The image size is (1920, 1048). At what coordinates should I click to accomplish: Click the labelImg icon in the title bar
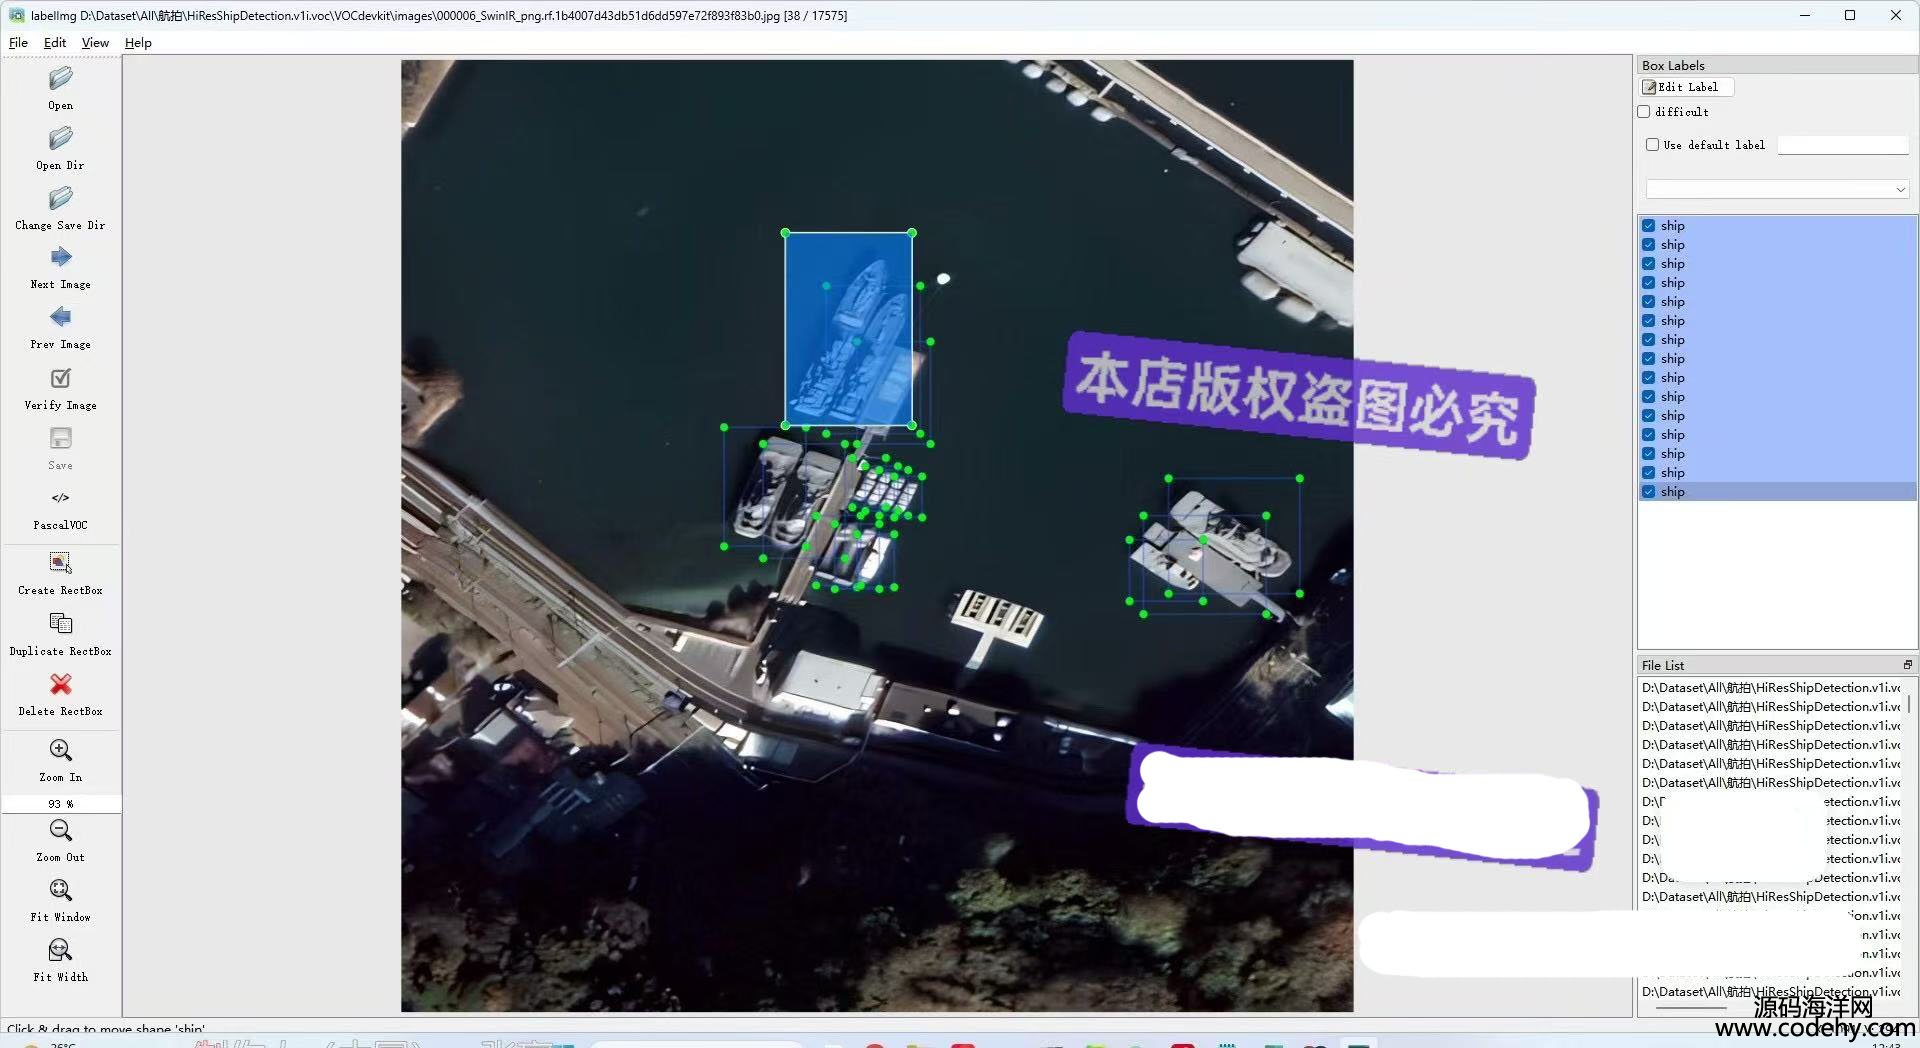tap(16, 15)
